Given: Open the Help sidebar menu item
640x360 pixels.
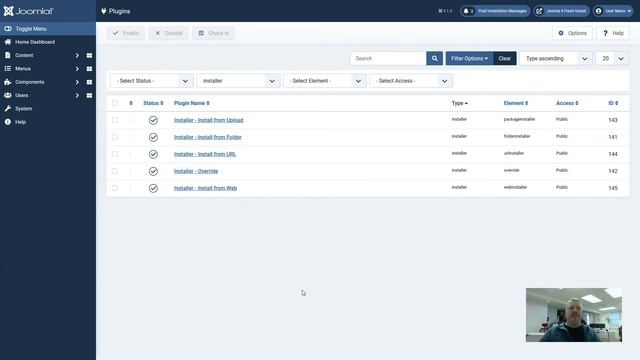Looking at the screenshot, I should [x=20, y=122].
